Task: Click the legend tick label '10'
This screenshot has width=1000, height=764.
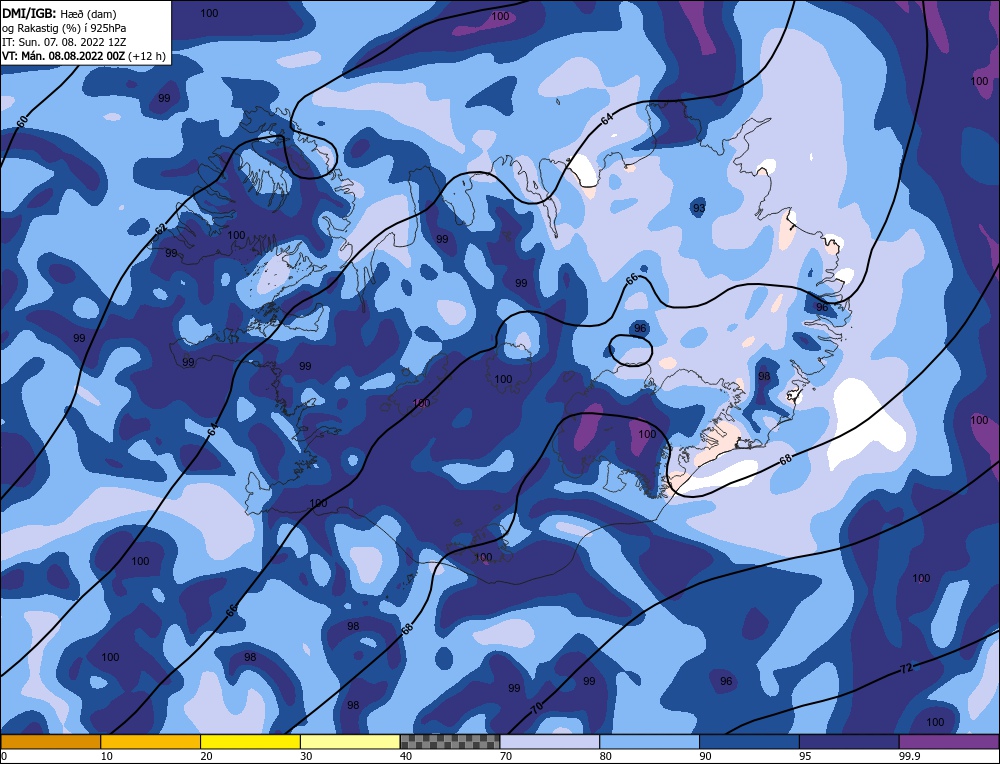Action: [106, 756]
